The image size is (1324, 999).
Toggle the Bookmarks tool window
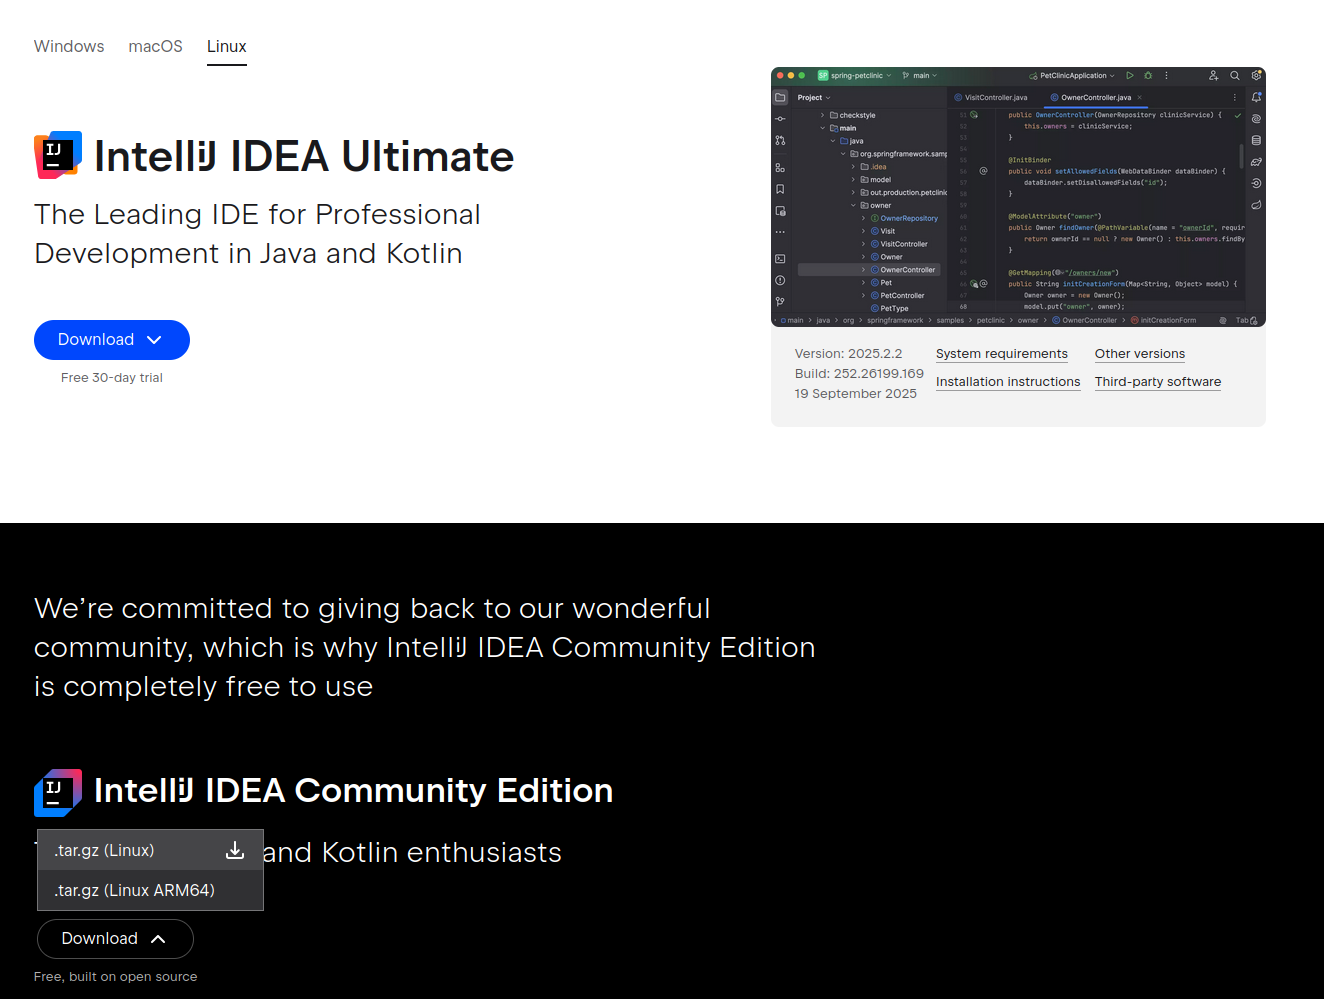[x=779, y=188]
